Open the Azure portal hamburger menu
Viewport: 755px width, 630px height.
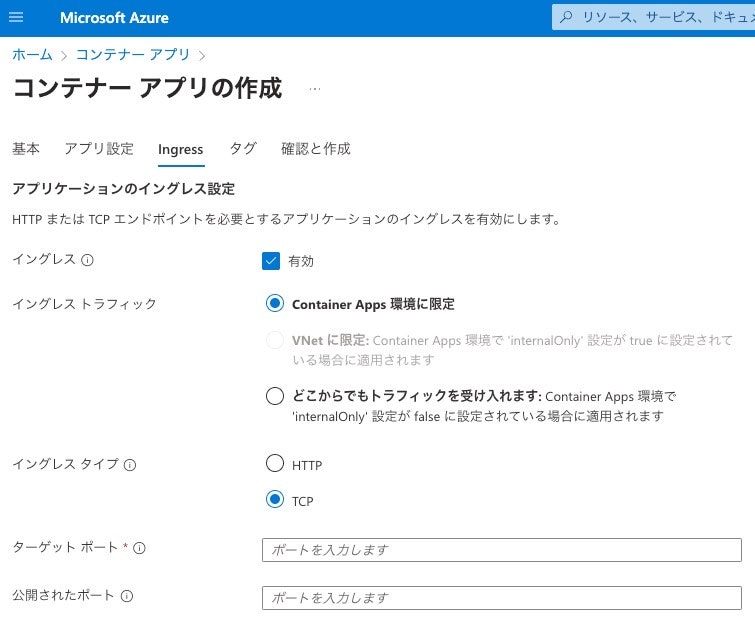[16, 17]
